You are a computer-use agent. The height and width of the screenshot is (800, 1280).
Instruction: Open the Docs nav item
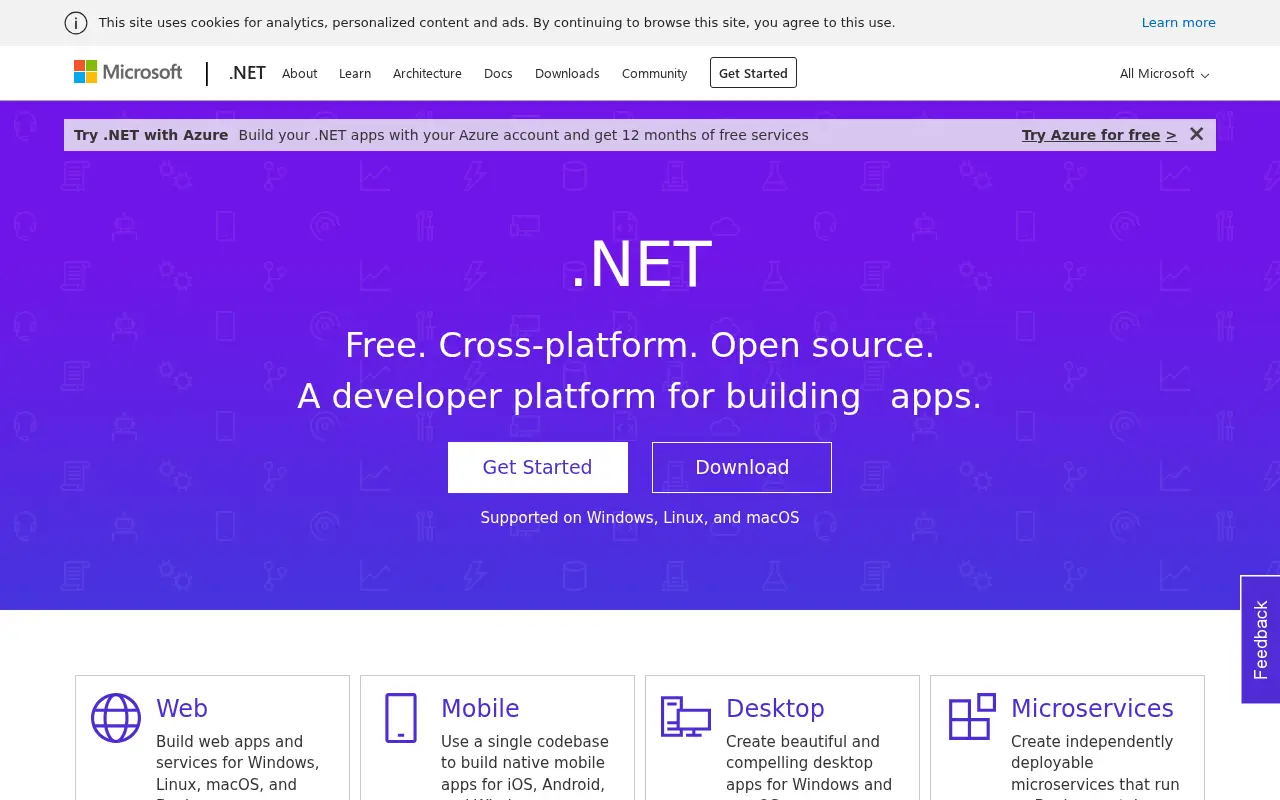tap(498, 74)
